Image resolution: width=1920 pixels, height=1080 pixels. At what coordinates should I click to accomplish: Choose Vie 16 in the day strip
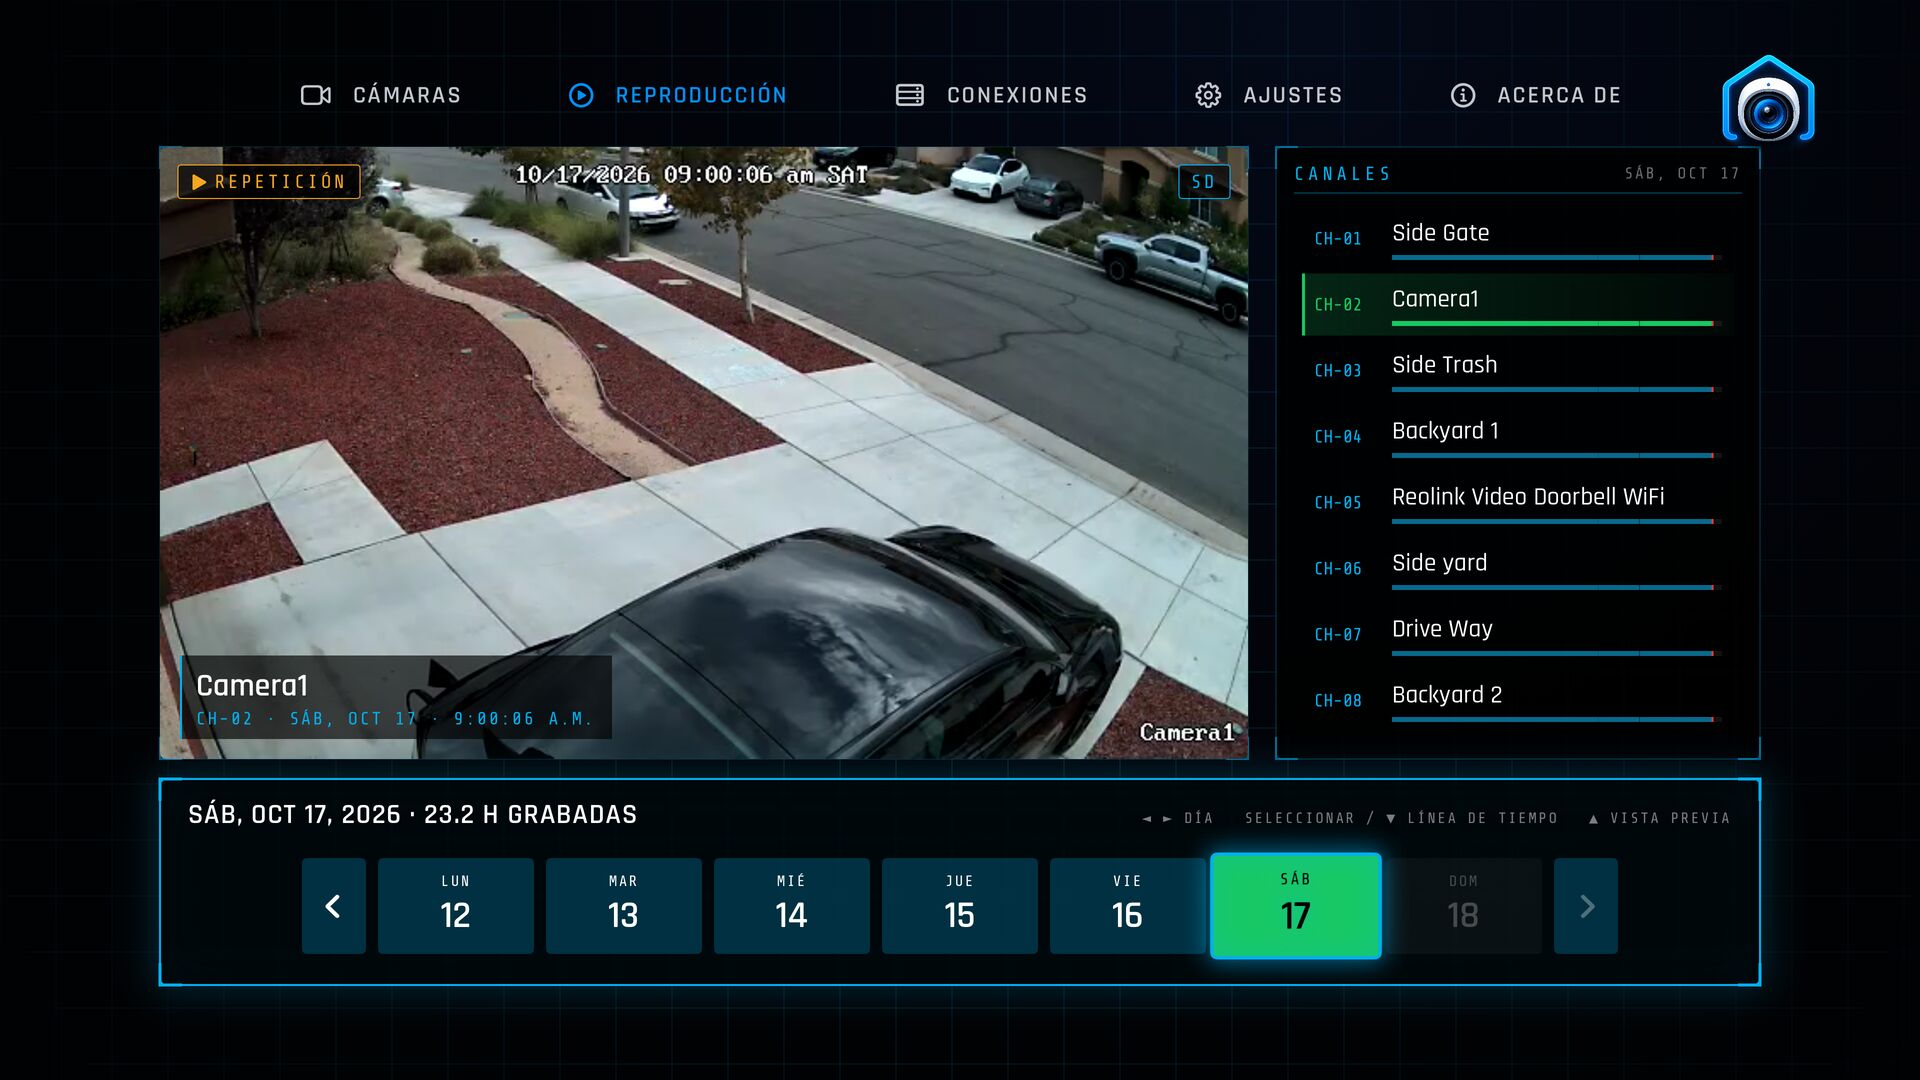click(1127, 906)
